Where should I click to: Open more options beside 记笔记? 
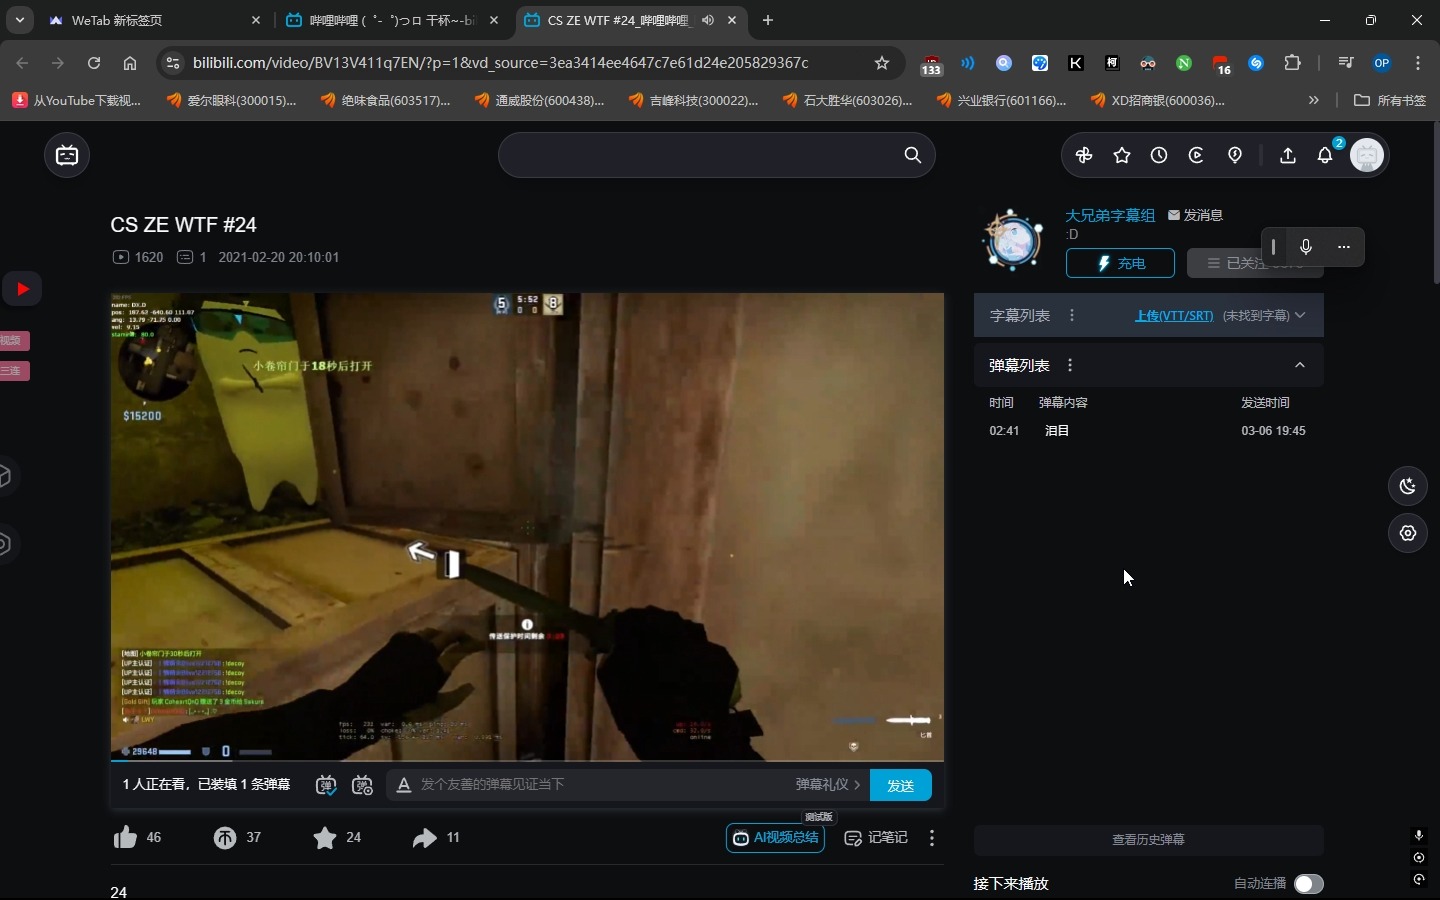(x=932, y=838)
